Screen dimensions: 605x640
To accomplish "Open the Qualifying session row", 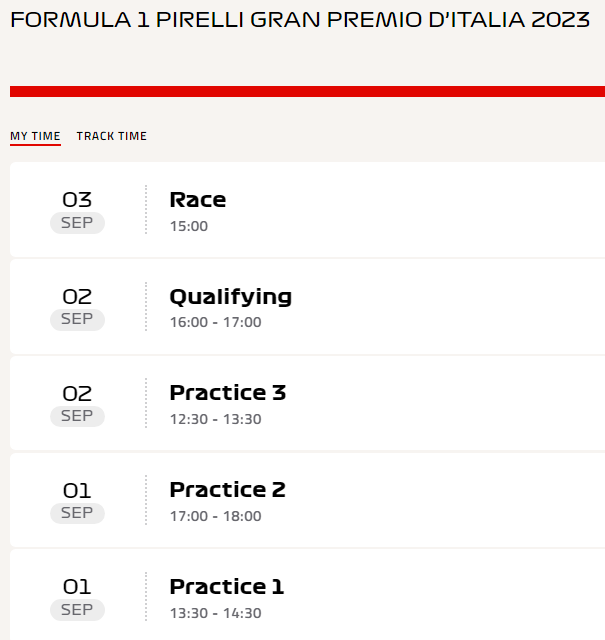I will [x=307, y=307].
